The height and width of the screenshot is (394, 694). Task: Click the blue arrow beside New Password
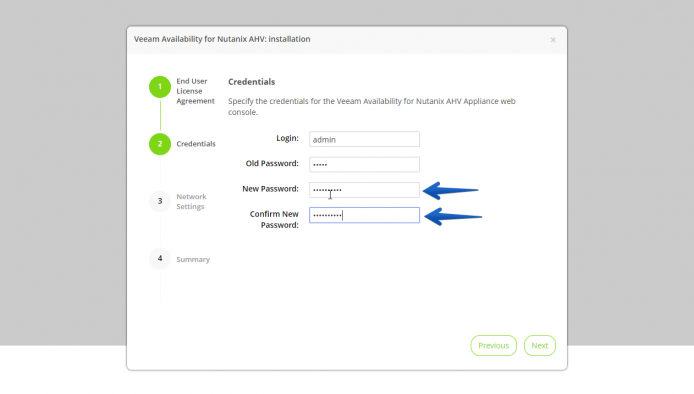pos(450,190)
